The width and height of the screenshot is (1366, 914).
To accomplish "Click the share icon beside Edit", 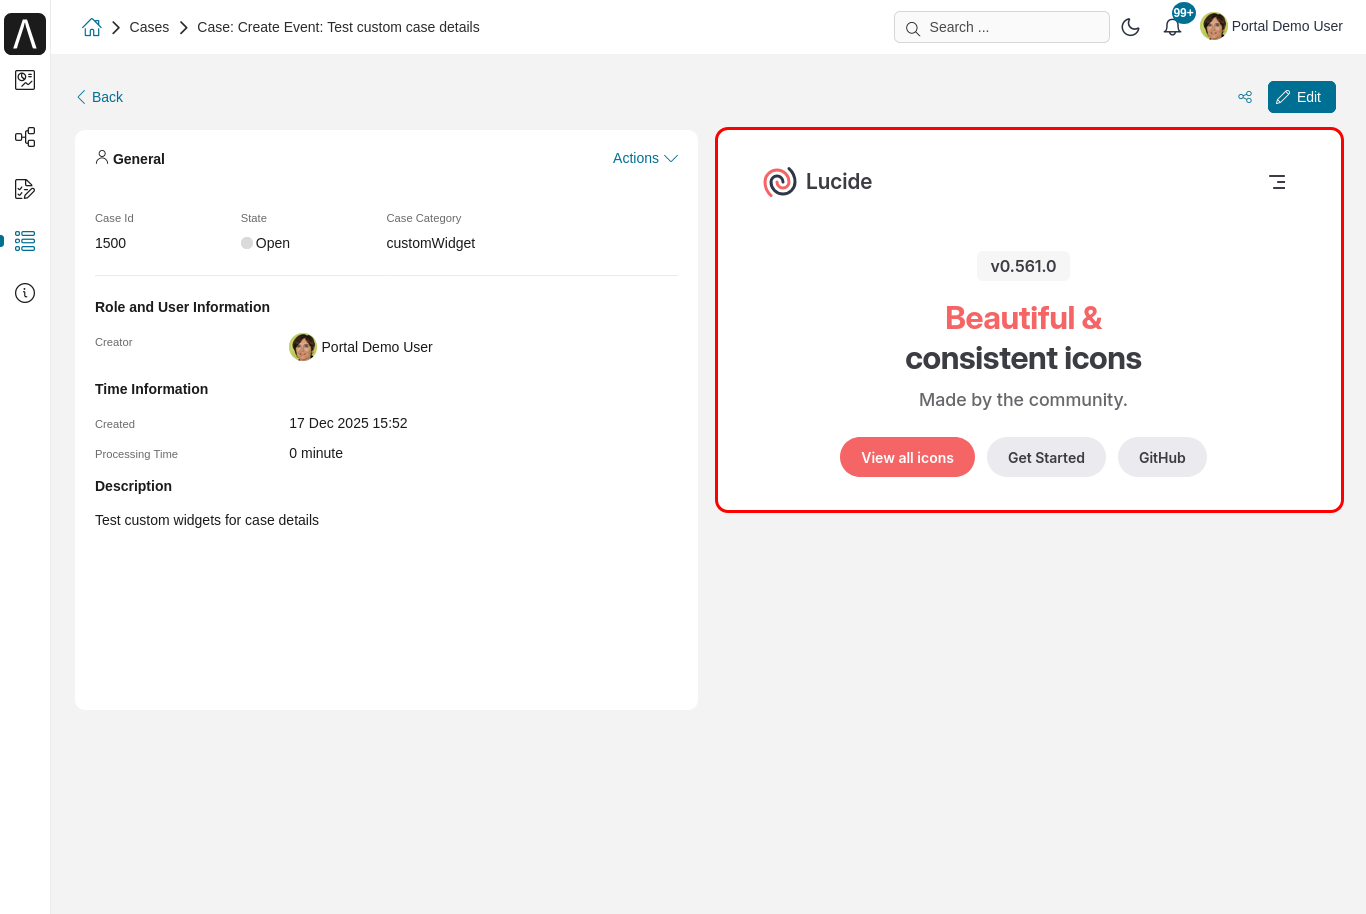I will 1245,97.
